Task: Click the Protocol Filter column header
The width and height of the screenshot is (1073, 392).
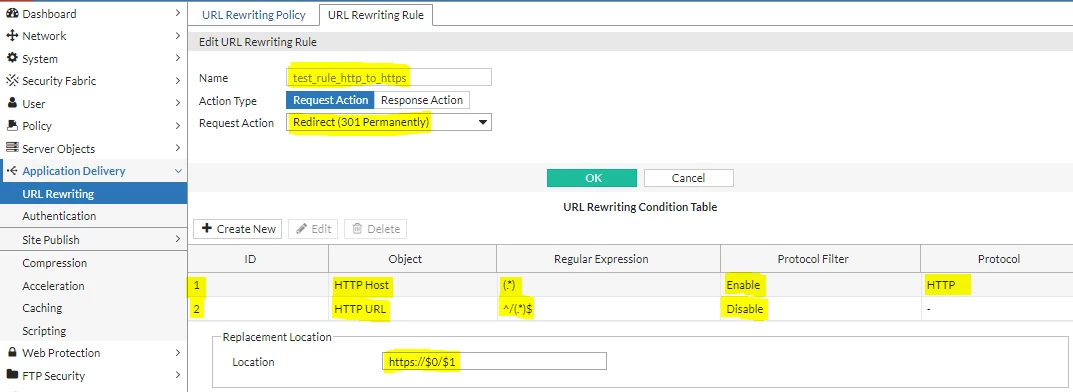Action: click(x=820, y=259)
